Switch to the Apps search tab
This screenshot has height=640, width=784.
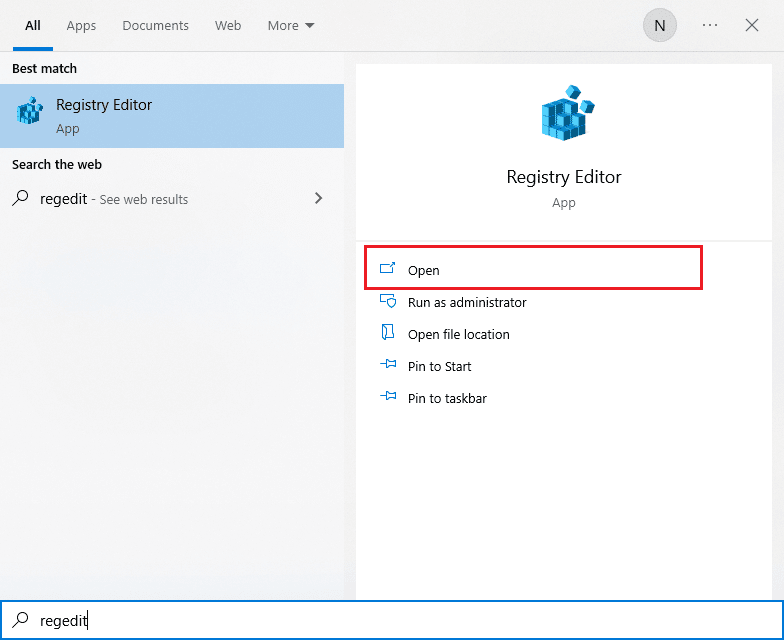click(81, 26)
